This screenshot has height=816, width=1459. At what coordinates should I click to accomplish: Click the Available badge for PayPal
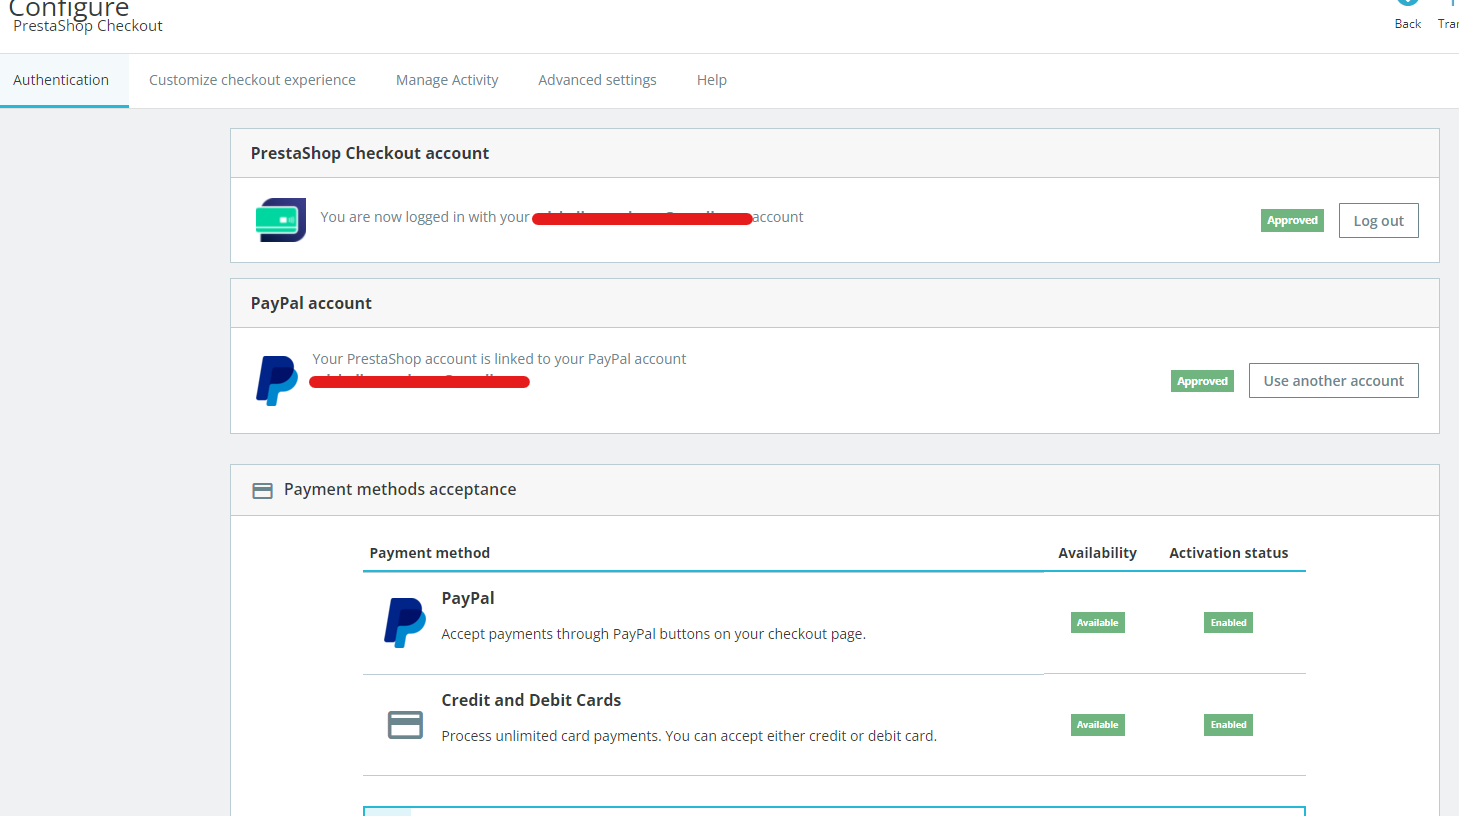[1097, 623]
